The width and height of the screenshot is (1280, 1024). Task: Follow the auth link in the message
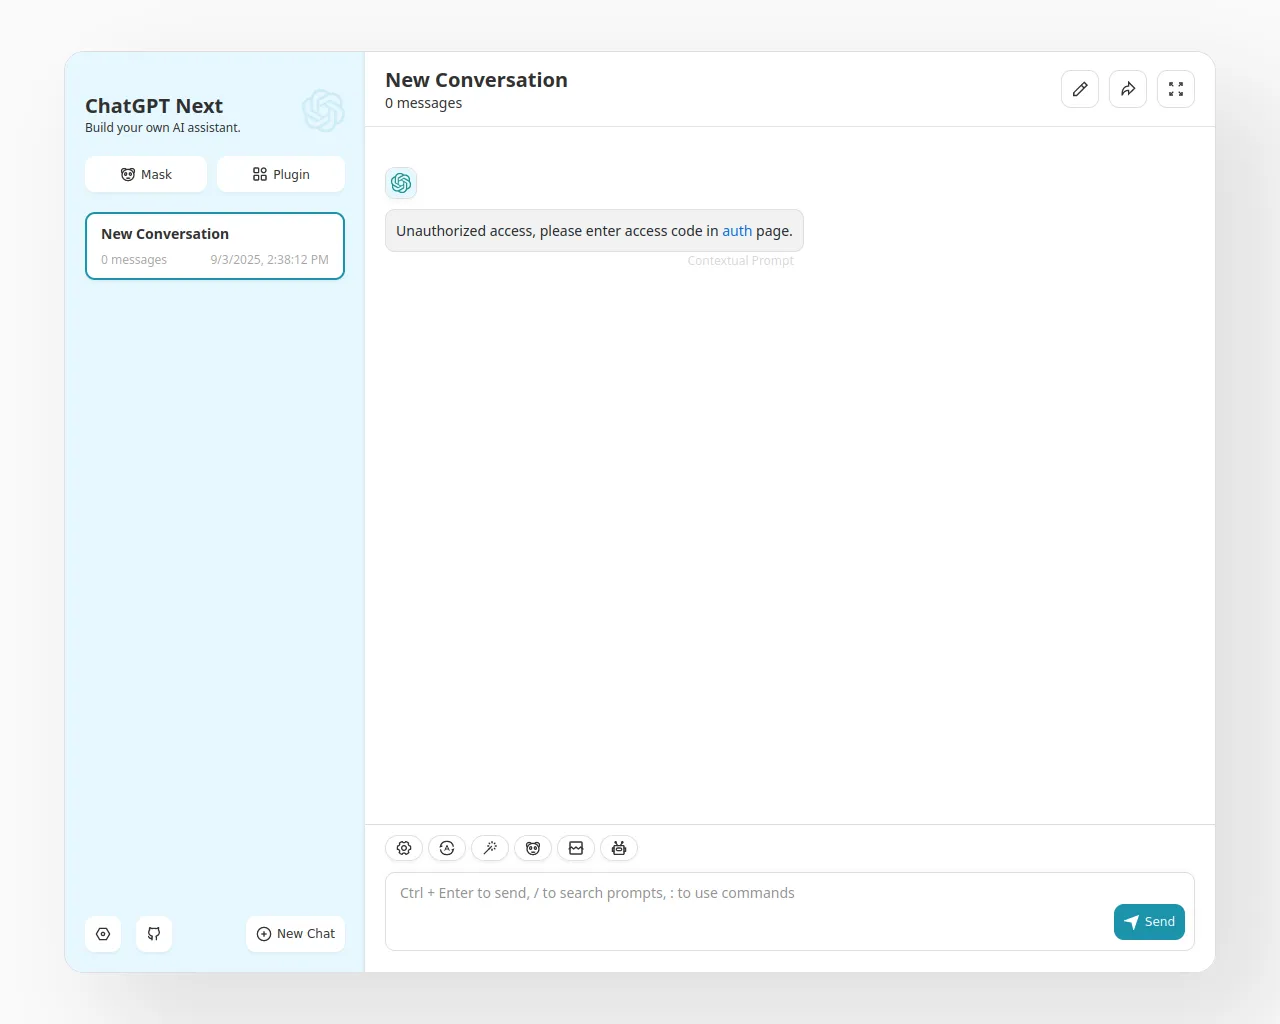(x=737, y=231)
